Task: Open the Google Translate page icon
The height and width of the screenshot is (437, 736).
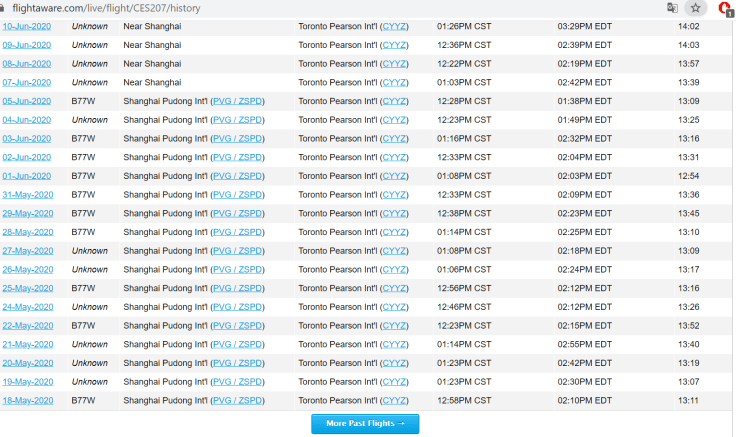Action: 673,8
